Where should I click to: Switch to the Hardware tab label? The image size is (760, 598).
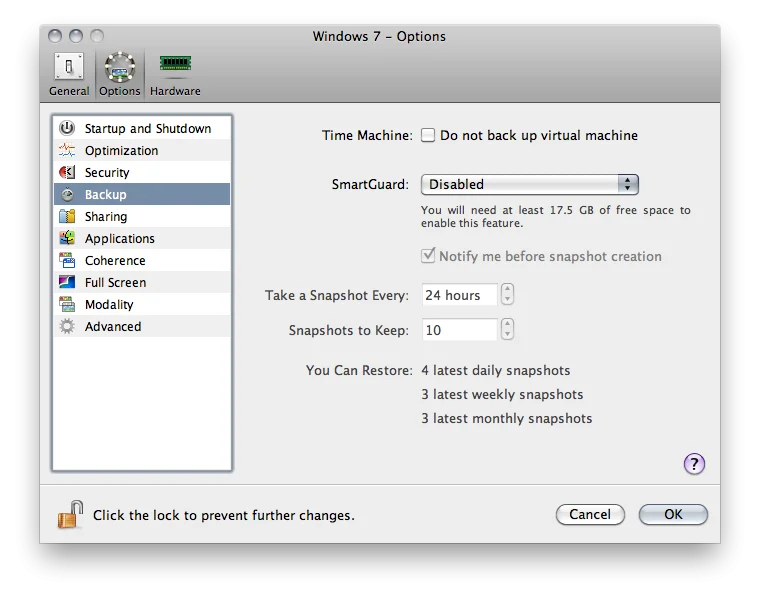[x=175, y=91]
